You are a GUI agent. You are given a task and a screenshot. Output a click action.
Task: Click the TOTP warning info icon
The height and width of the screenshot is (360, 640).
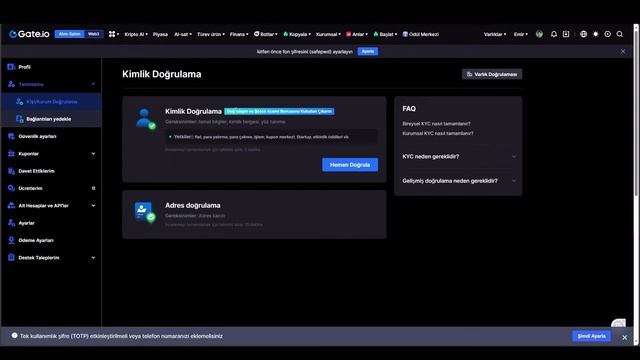pyautogui.click(x=15, y=336)
